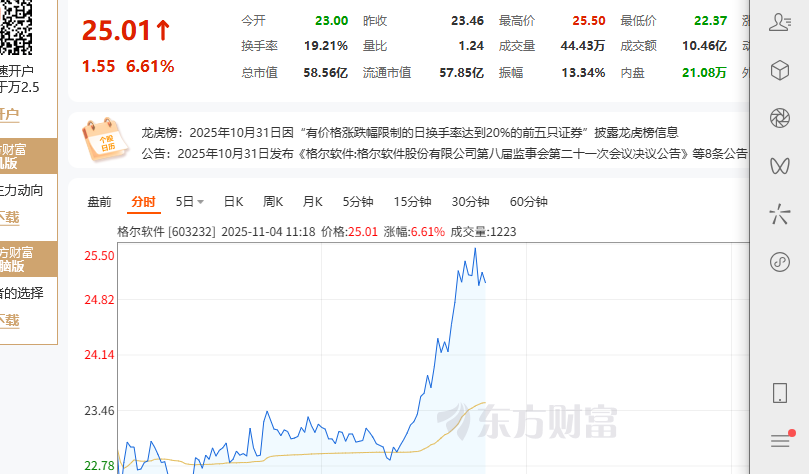Click the 成交量 value 44.43万

[x=583, y=46]
